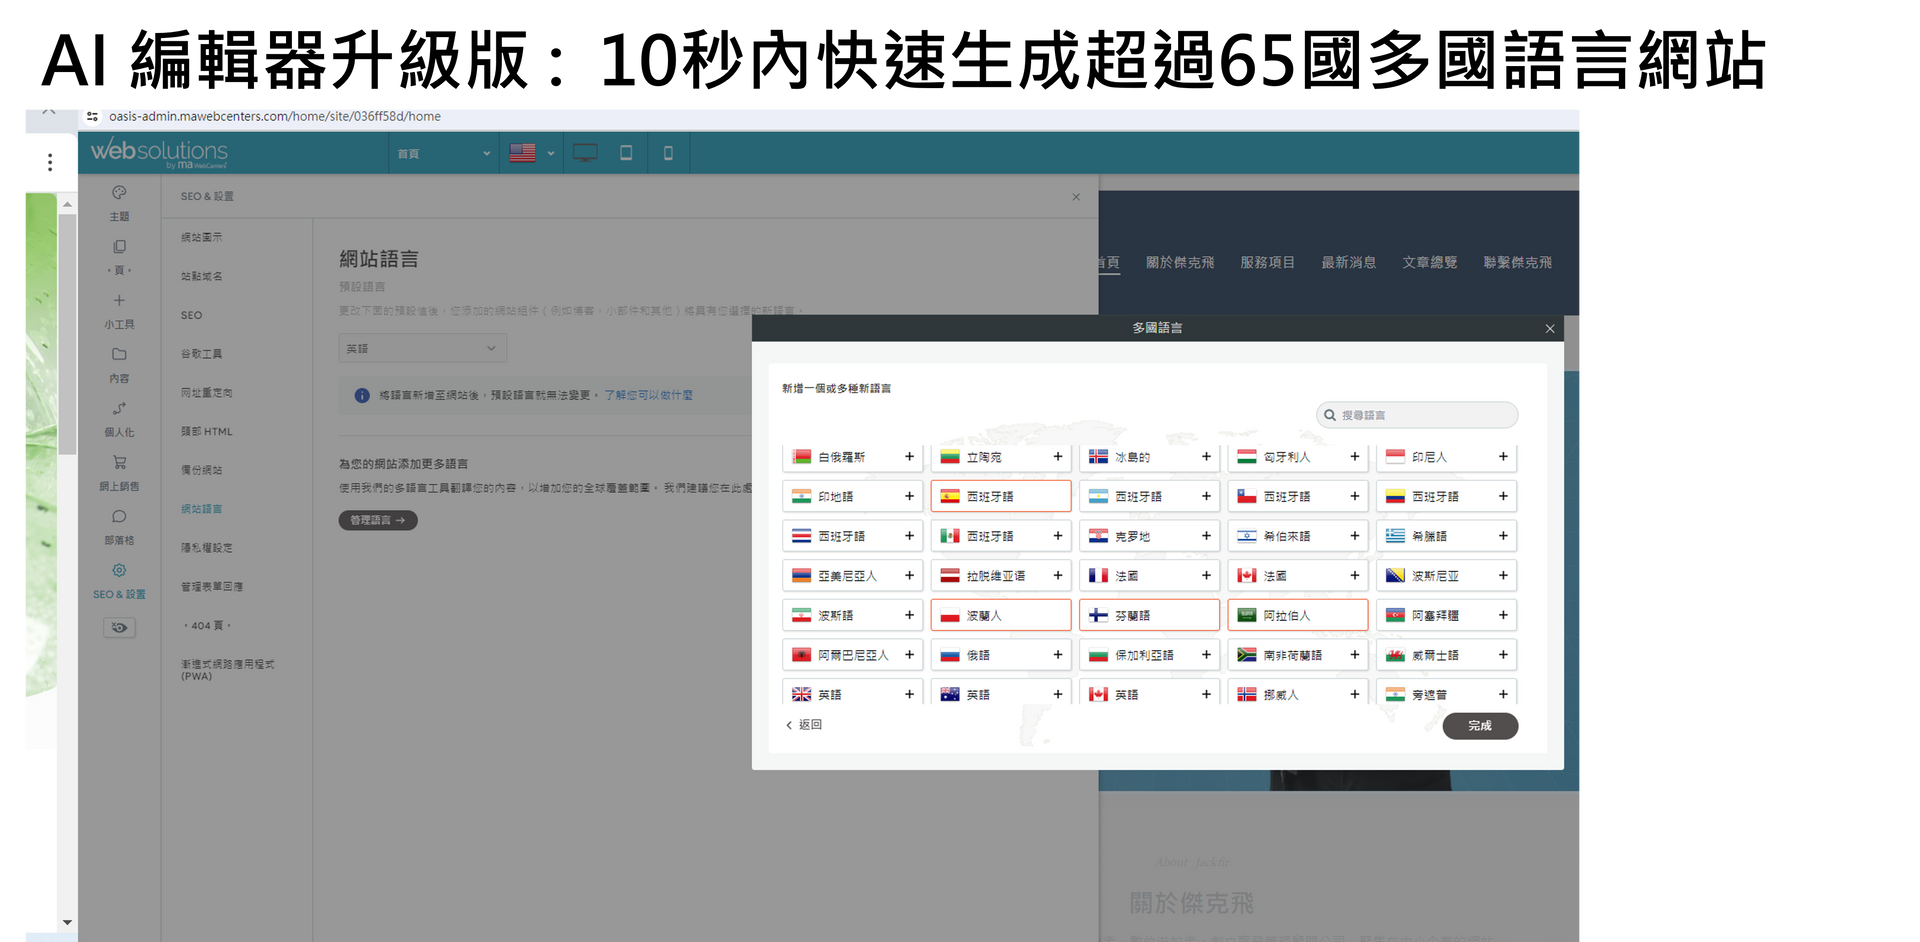Open the 英語 default language dropdown

point(423,348)
